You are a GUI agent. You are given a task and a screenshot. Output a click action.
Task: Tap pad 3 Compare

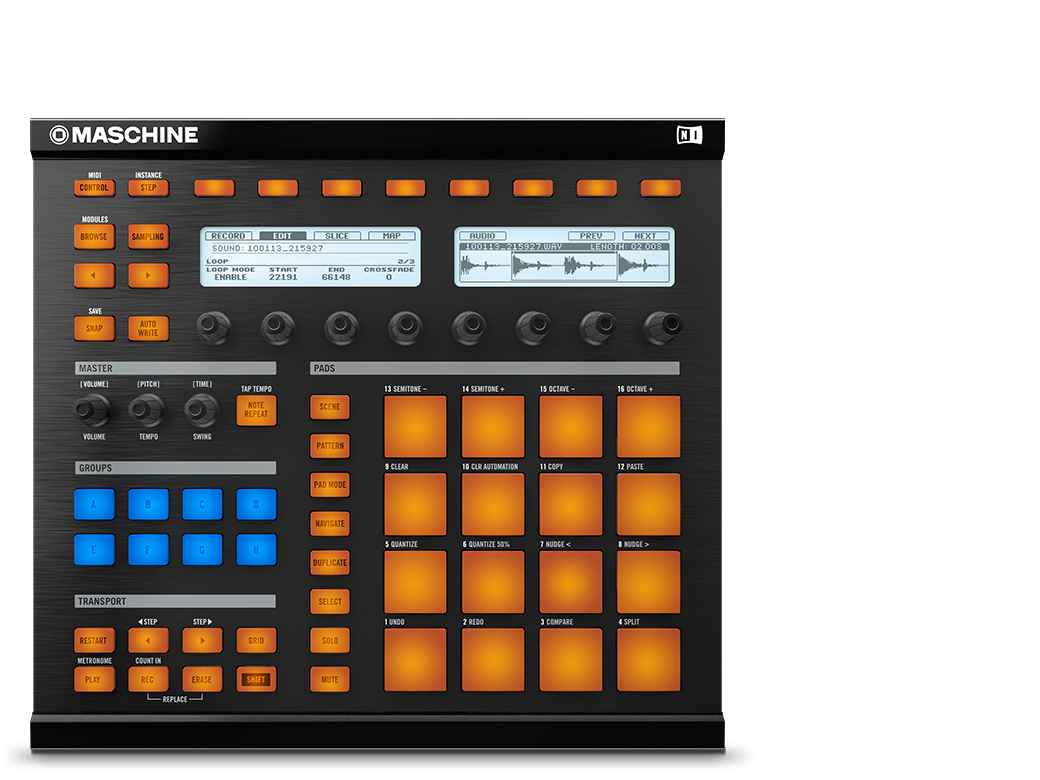point(570,660)
